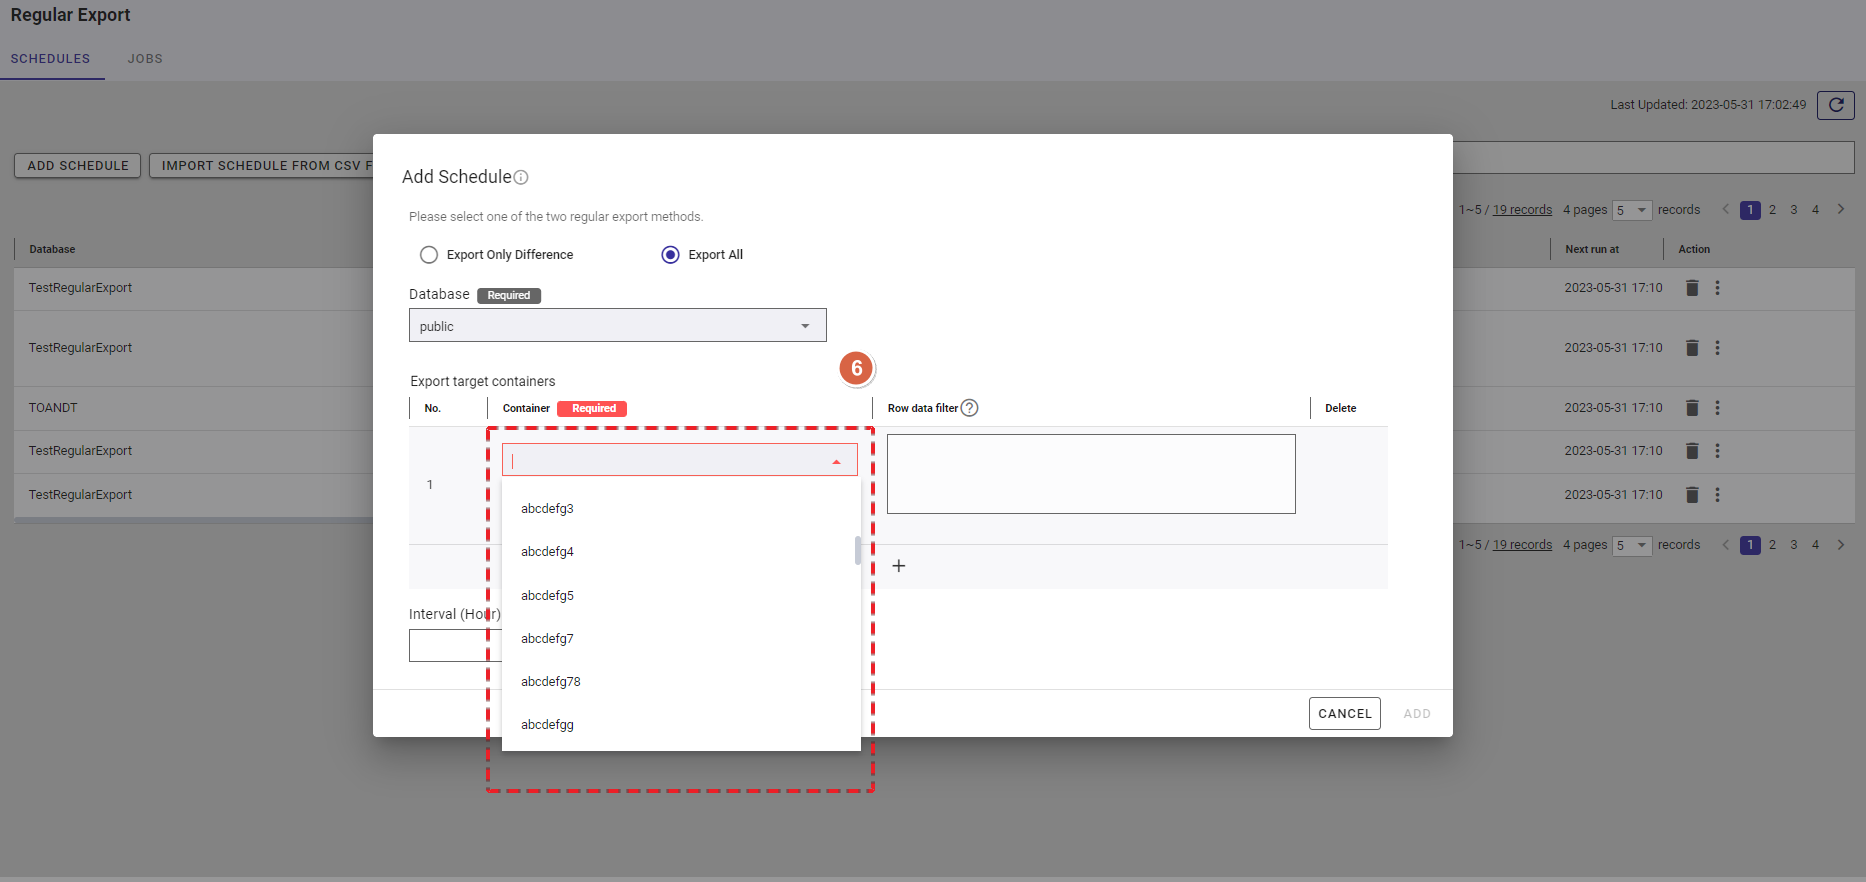Screen dimensions: 1866x882
Task: Click into the Row data filter text area
Action: click(x=1090, y=474)
